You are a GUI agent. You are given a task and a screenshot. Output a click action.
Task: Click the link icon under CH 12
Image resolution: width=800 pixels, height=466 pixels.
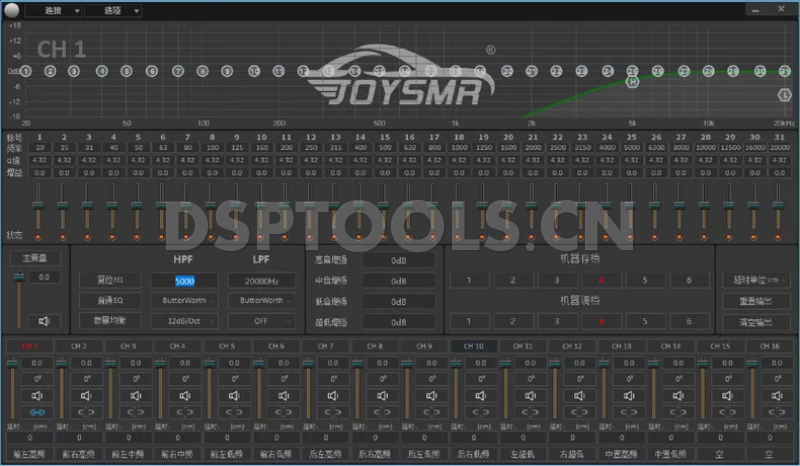[580, 412]
